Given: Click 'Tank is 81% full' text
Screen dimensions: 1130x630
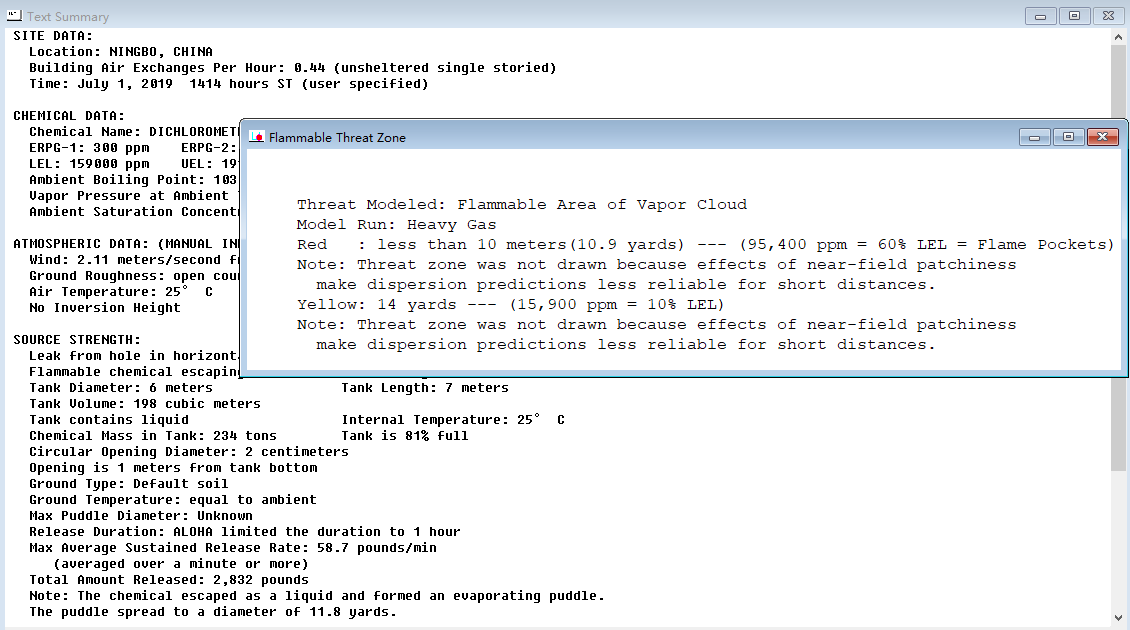Looking at the screenshot, I should (405, 436).
